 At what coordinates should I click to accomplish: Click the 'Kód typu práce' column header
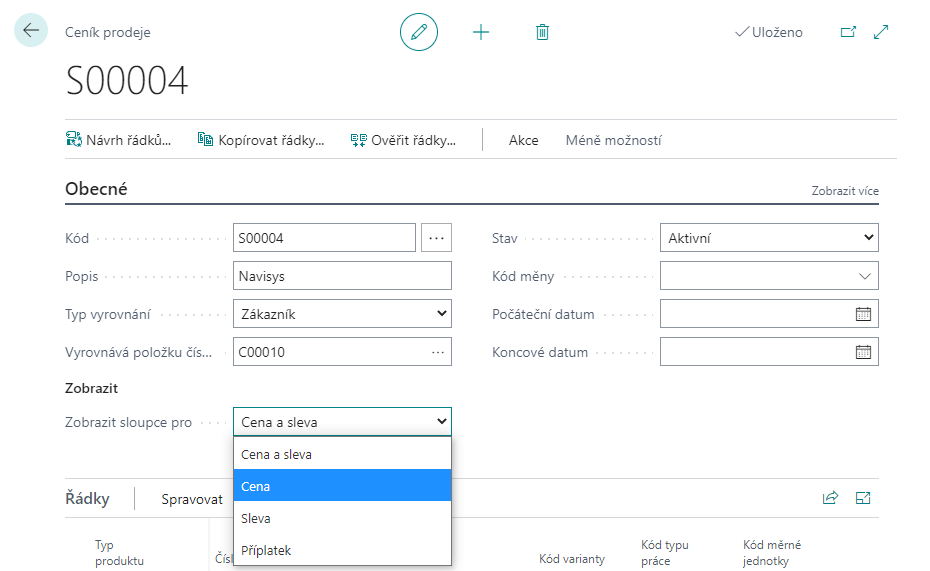pyautogui.click(x=665, y=553)
